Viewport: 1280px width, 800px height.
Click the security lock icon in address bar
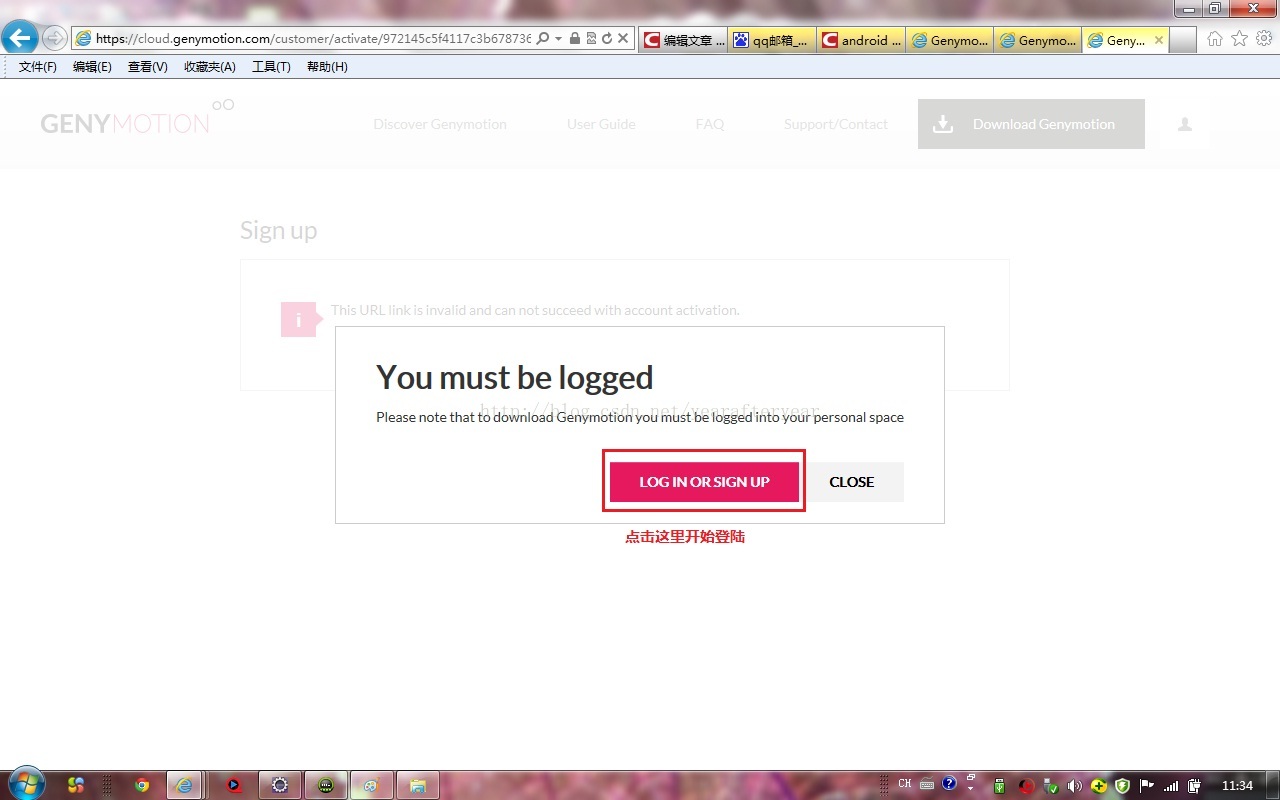pyautogui.click(x=575, y=39)
